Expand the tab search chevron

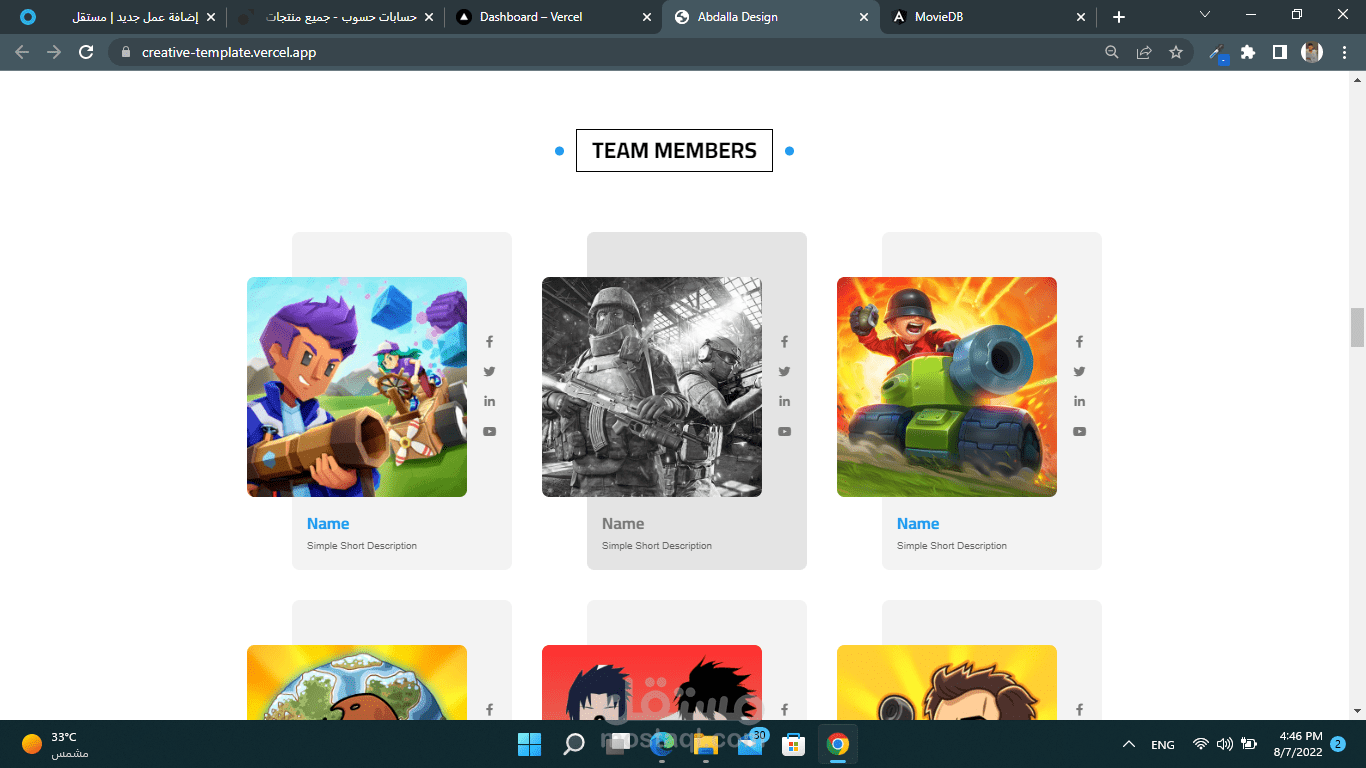click(1205, 15)
